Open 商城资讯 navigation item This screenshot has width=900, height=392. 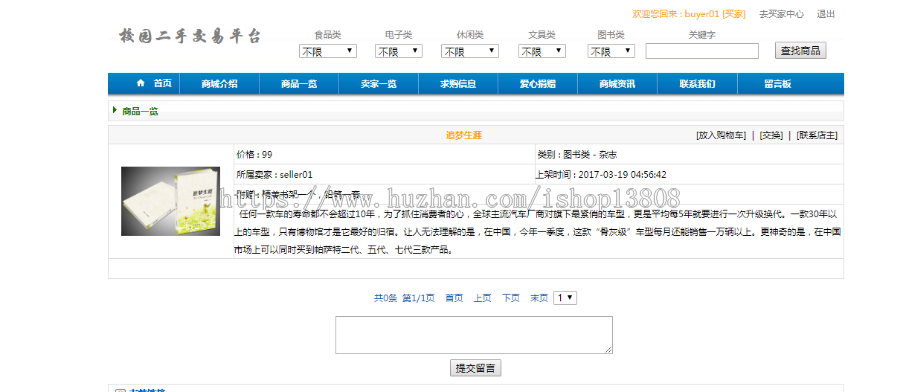[618, 84]
